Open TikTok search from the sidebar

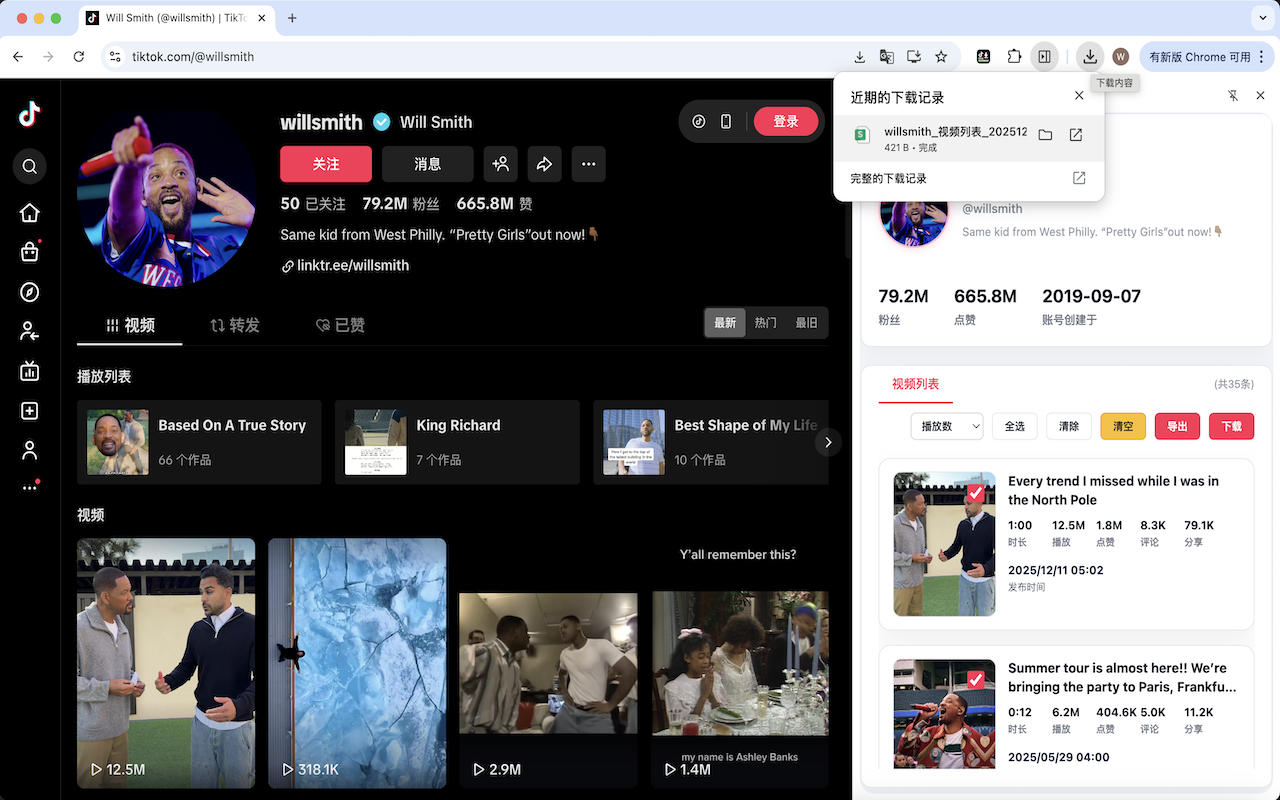30,166
